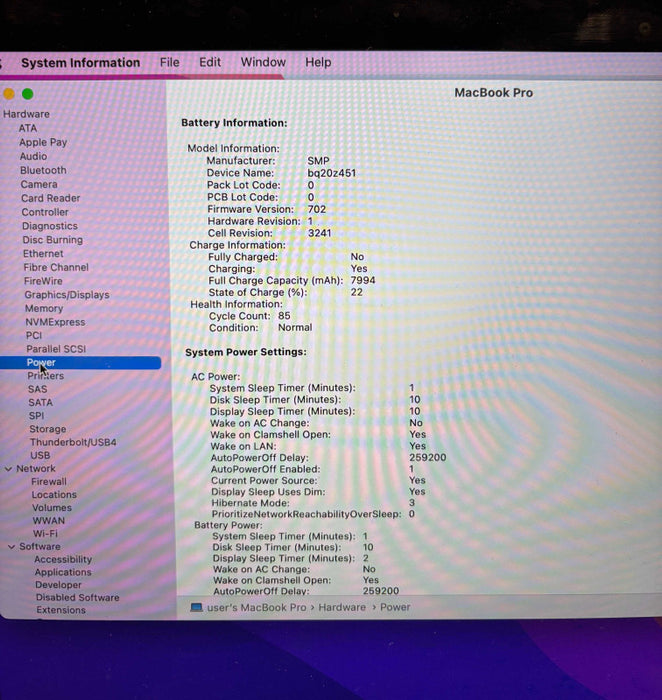Open the Edit menu

(210, 62)
